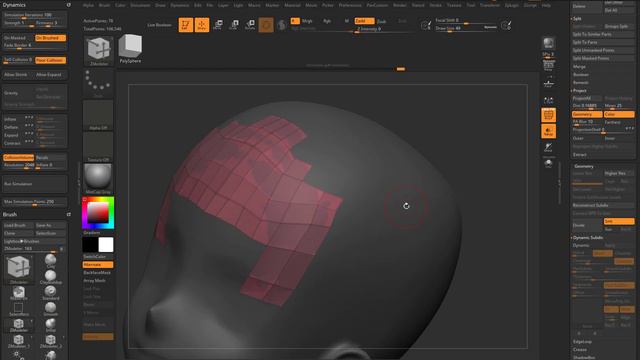Screen dimensions: 640x360
Task: Activate the Edit mode button in top shelf
Action: tap(185, 25)
